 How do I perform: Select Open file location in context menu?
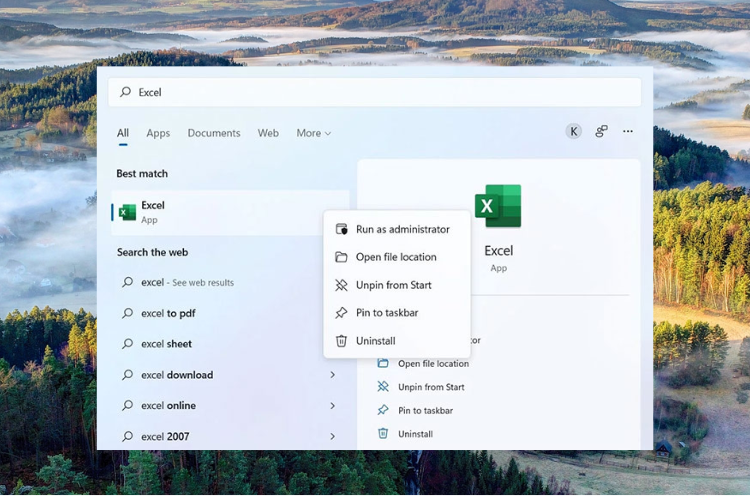397,257
